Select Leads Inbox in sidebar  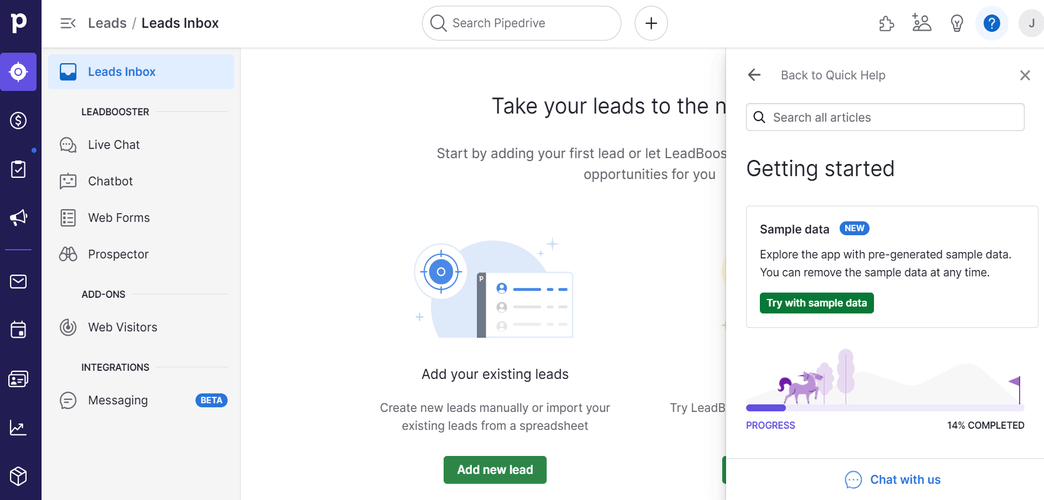[x=141, y=72]
